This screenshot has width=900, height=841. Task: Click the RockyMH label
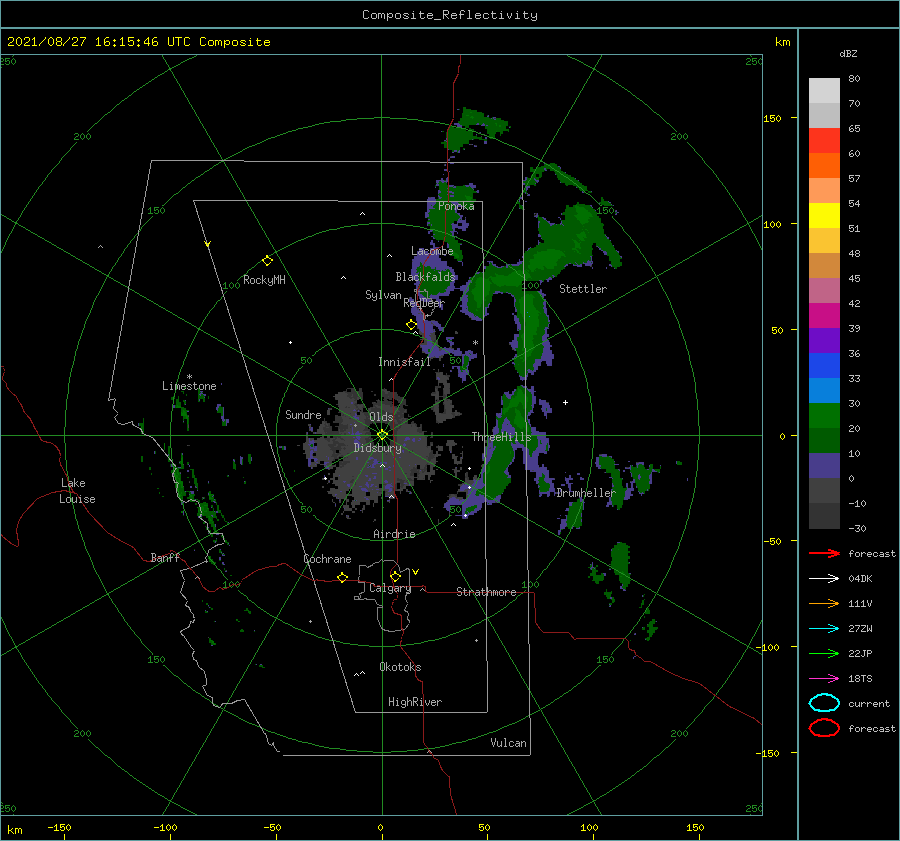pos(264,280)
